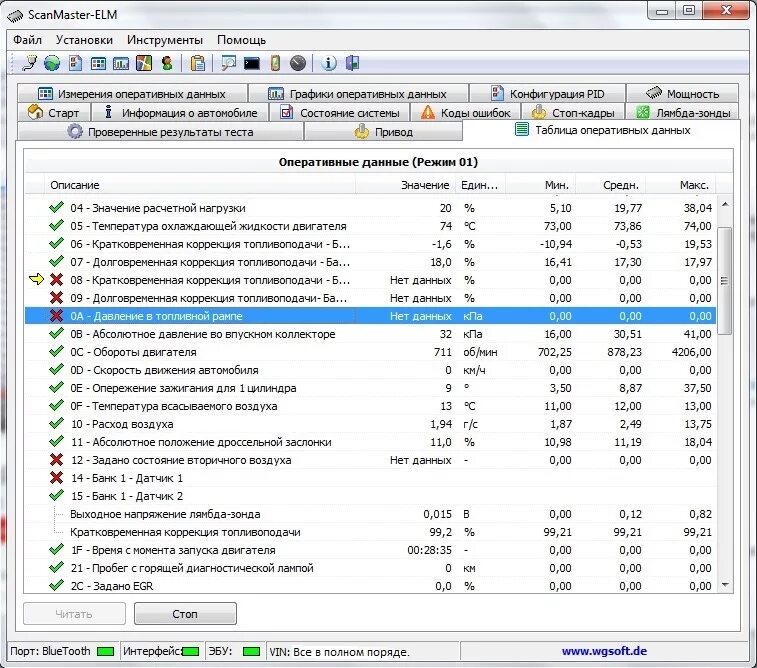The height and width of the screenshot is (668, 757).
Task: Click green check icon of row 0C
Action: 56,351
